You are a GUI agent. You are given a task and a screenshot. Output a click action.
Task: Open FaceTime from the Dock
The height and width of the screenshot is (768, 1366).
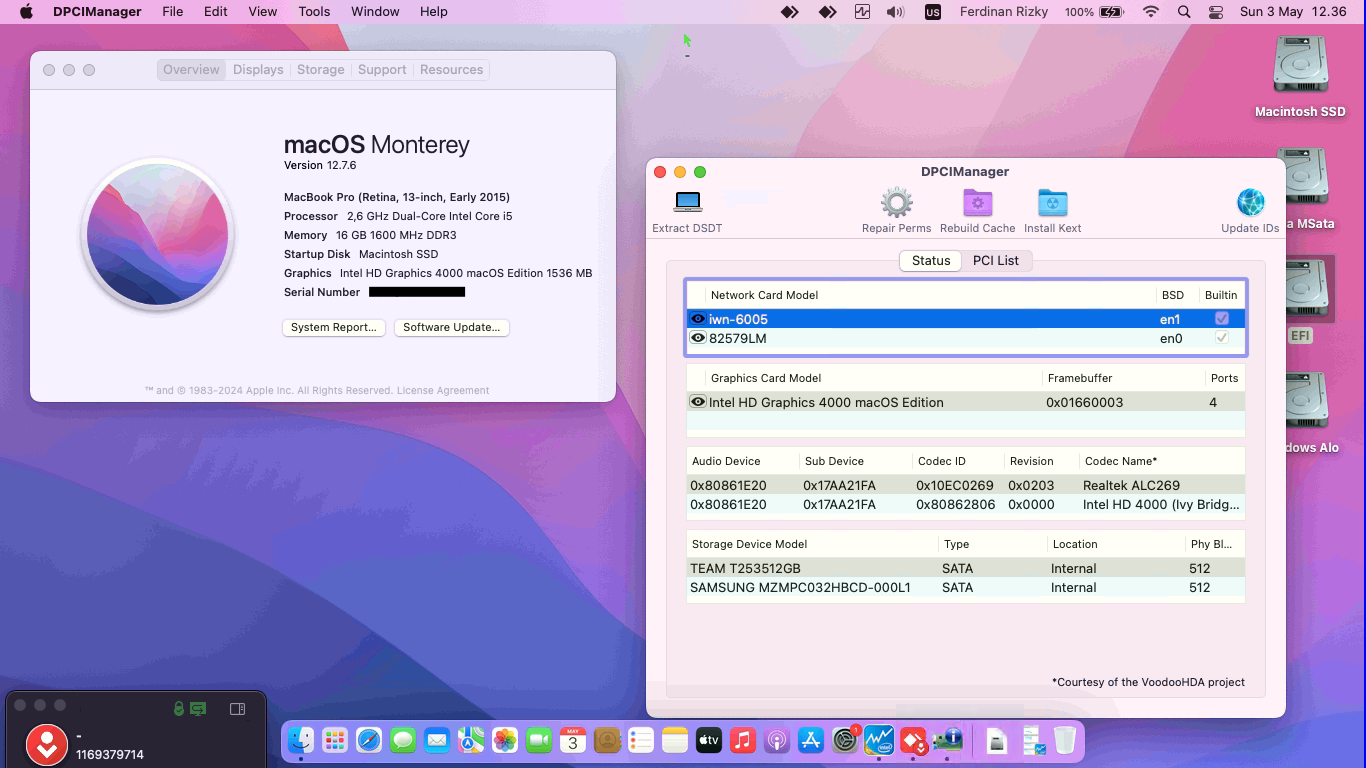tap(539, 740)
